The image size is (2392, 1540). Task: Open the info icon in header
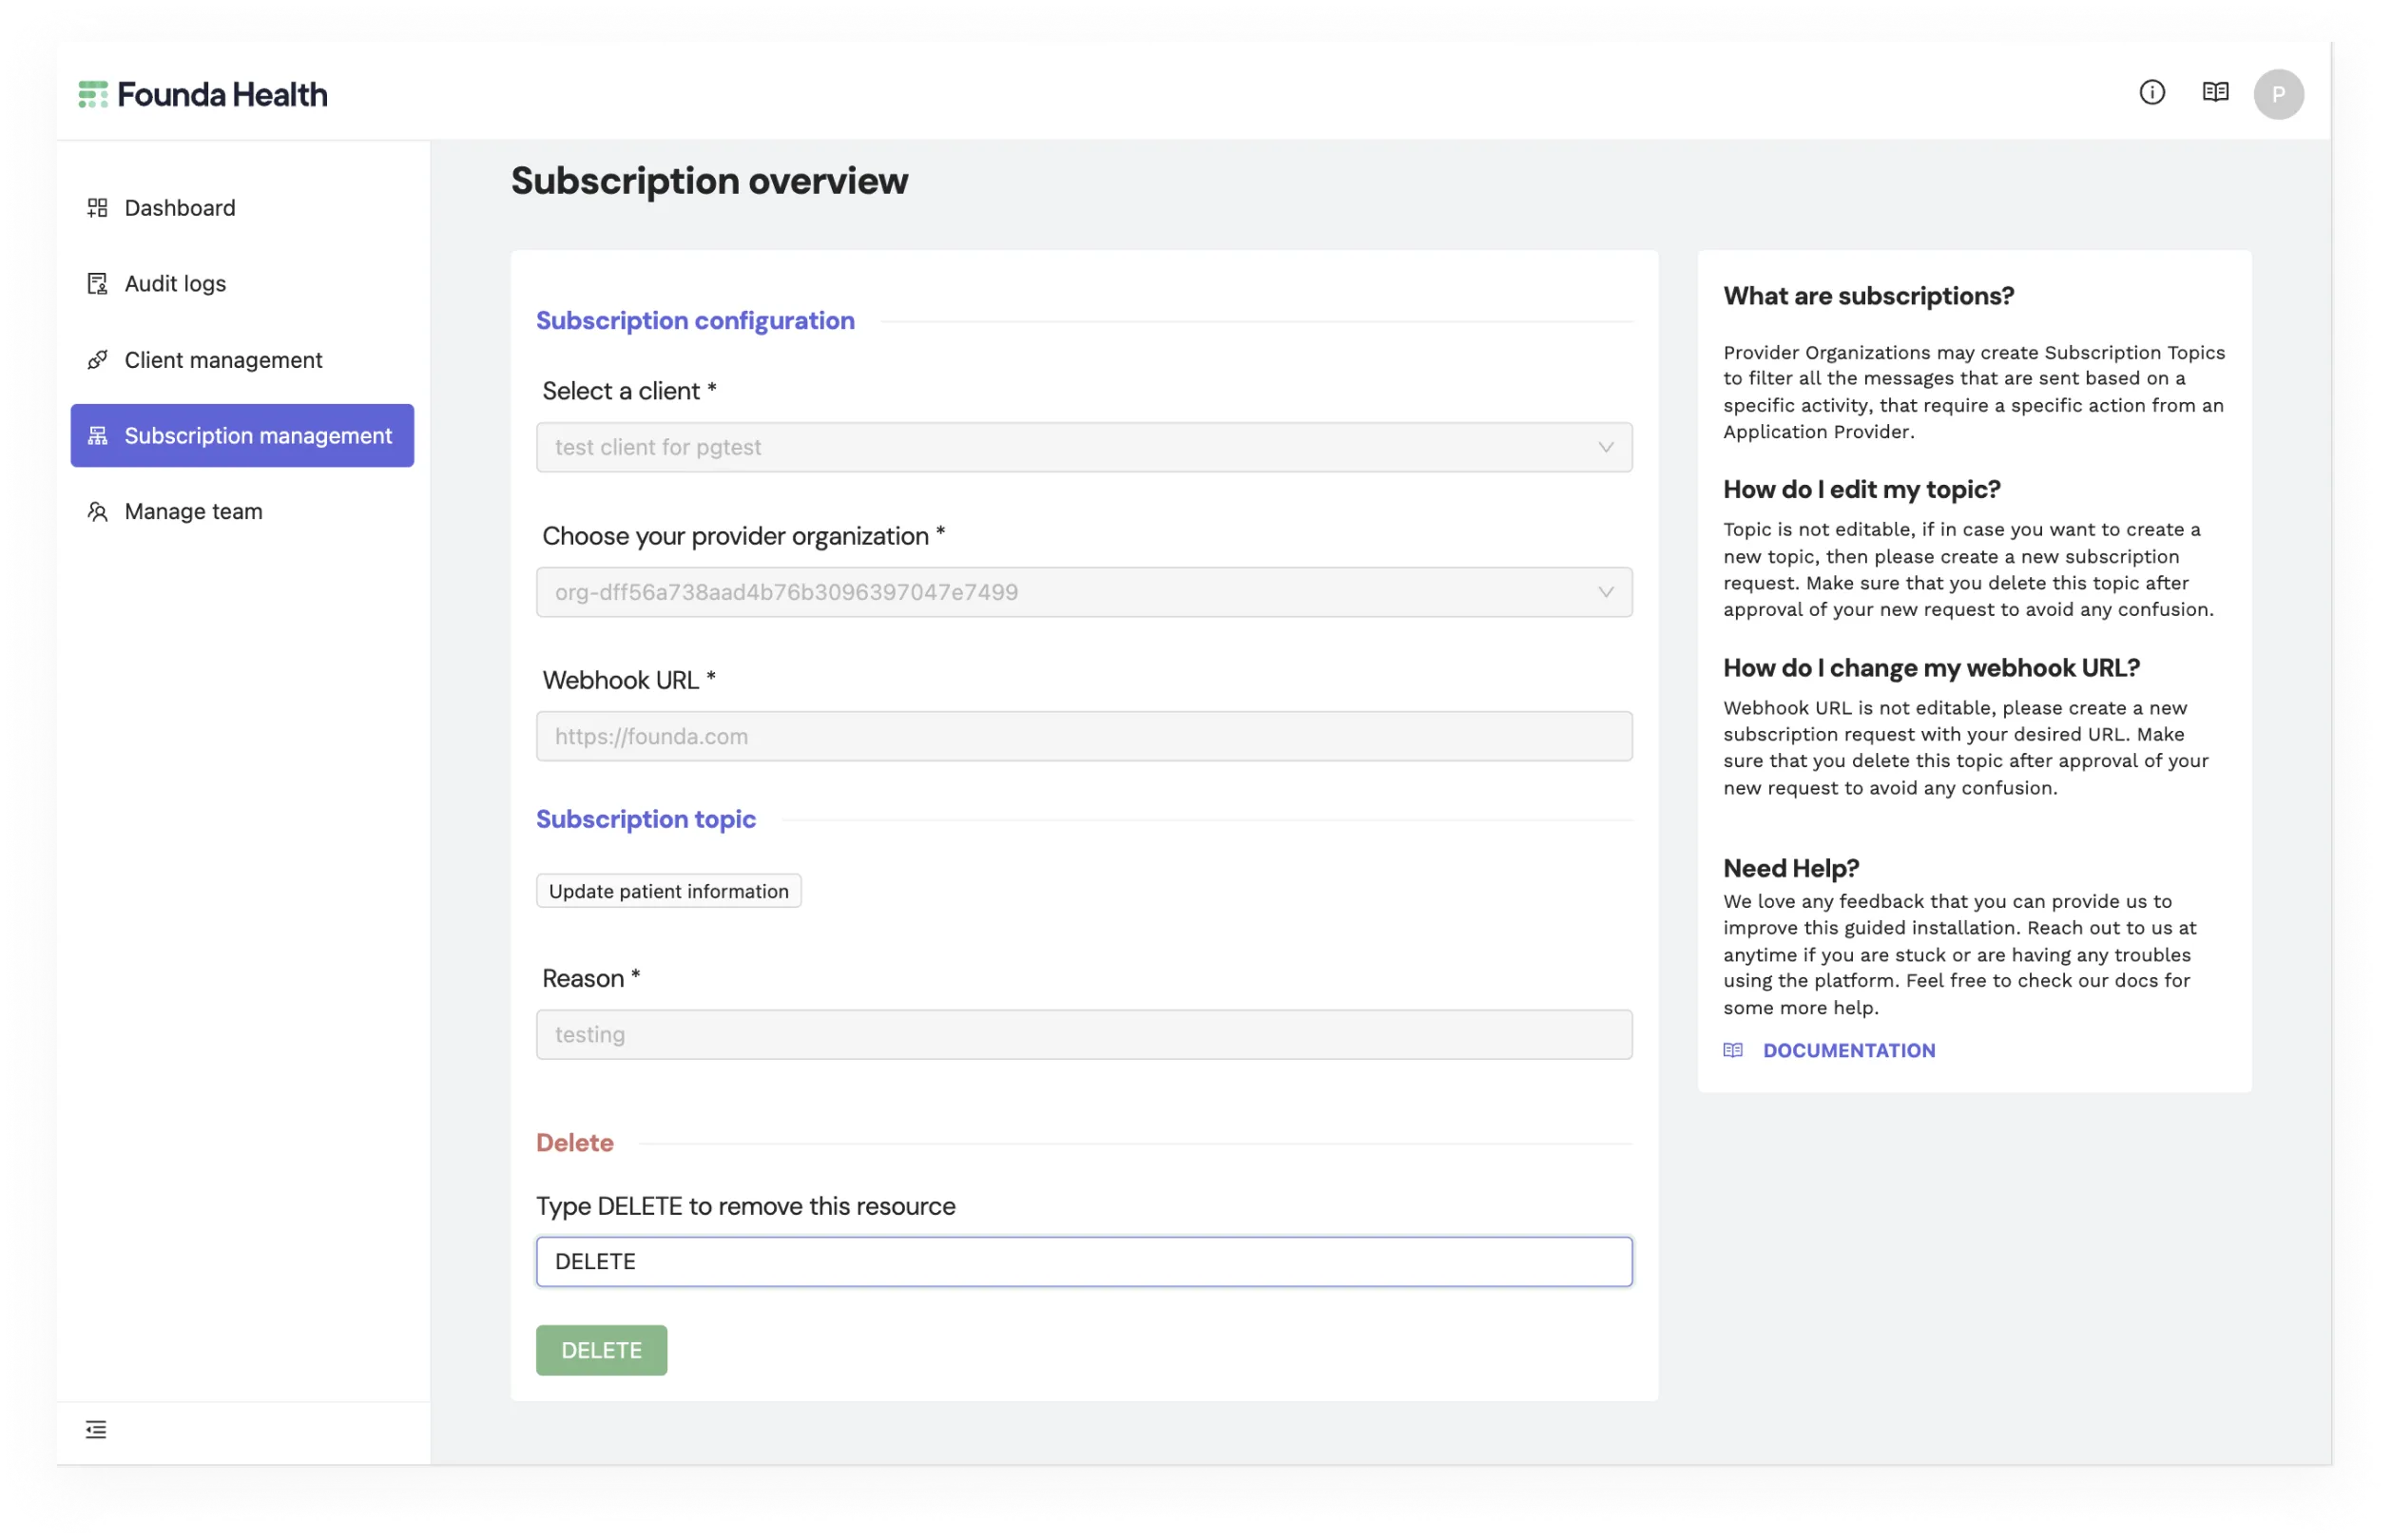click(2152, 93)
